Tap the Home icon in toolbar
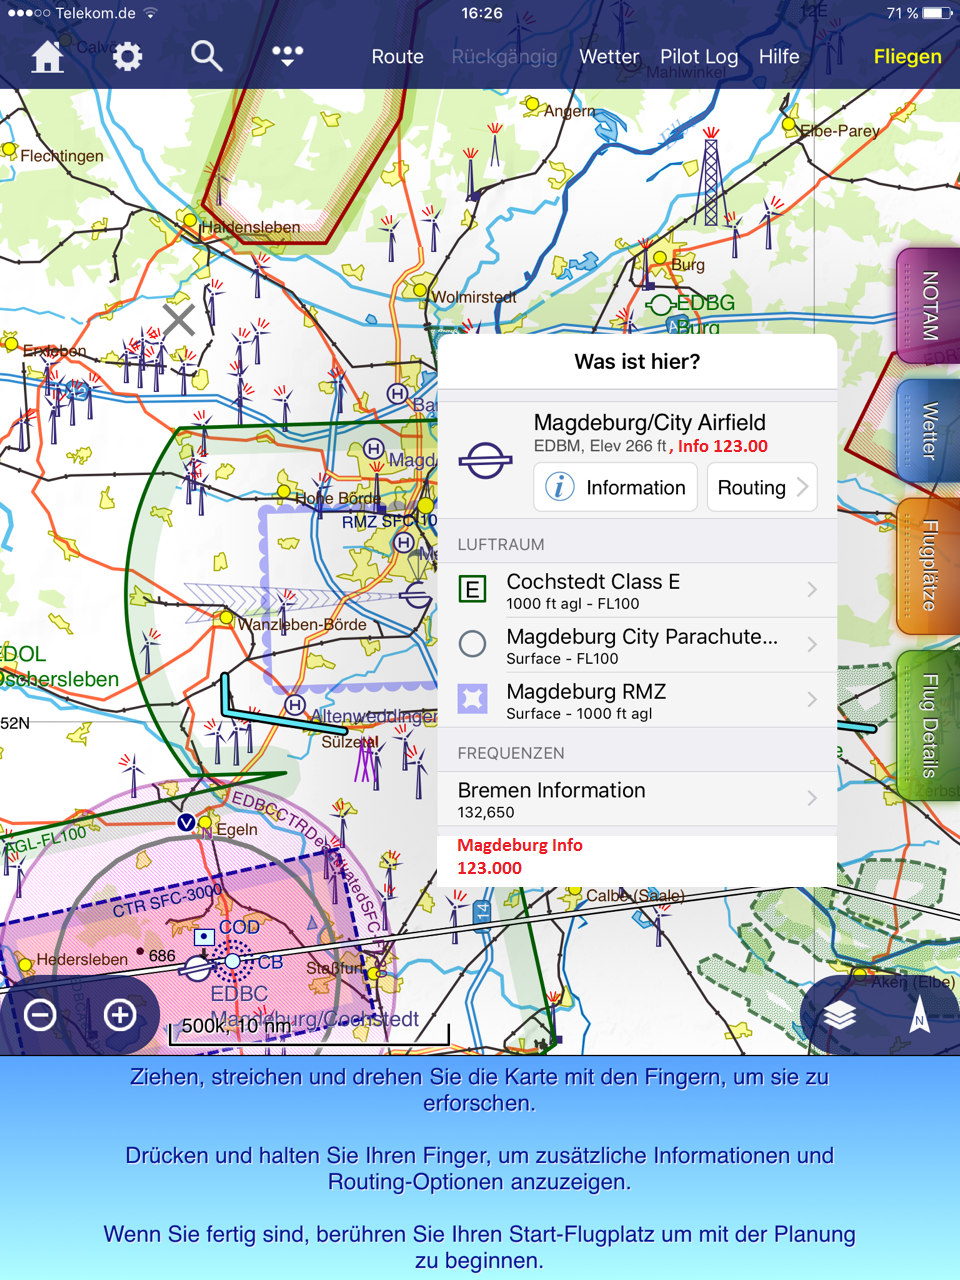This screenshot has width=960, height=1280. pyautogui.click(x=47, y=57)
